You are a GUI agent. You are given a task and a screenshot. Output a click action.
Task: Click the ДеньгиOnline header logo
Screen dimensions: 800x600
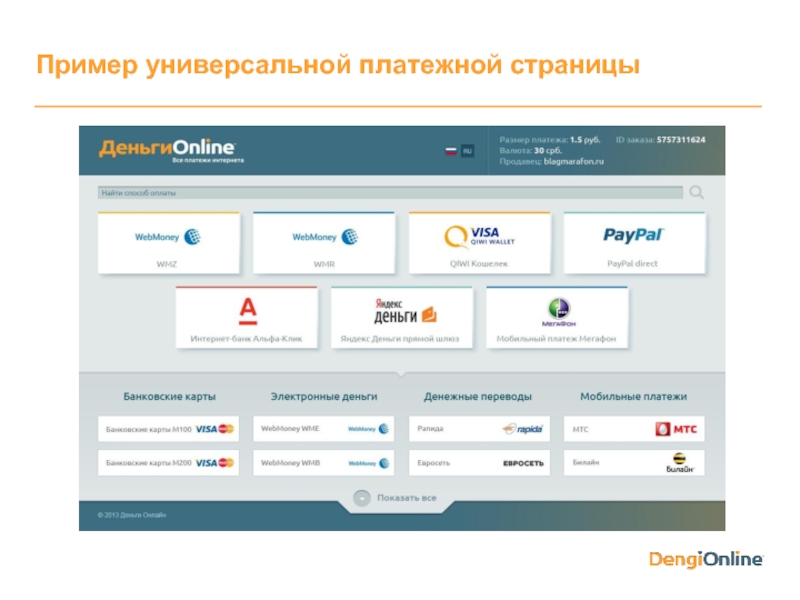pyautogui.click(x=171, y=150)
